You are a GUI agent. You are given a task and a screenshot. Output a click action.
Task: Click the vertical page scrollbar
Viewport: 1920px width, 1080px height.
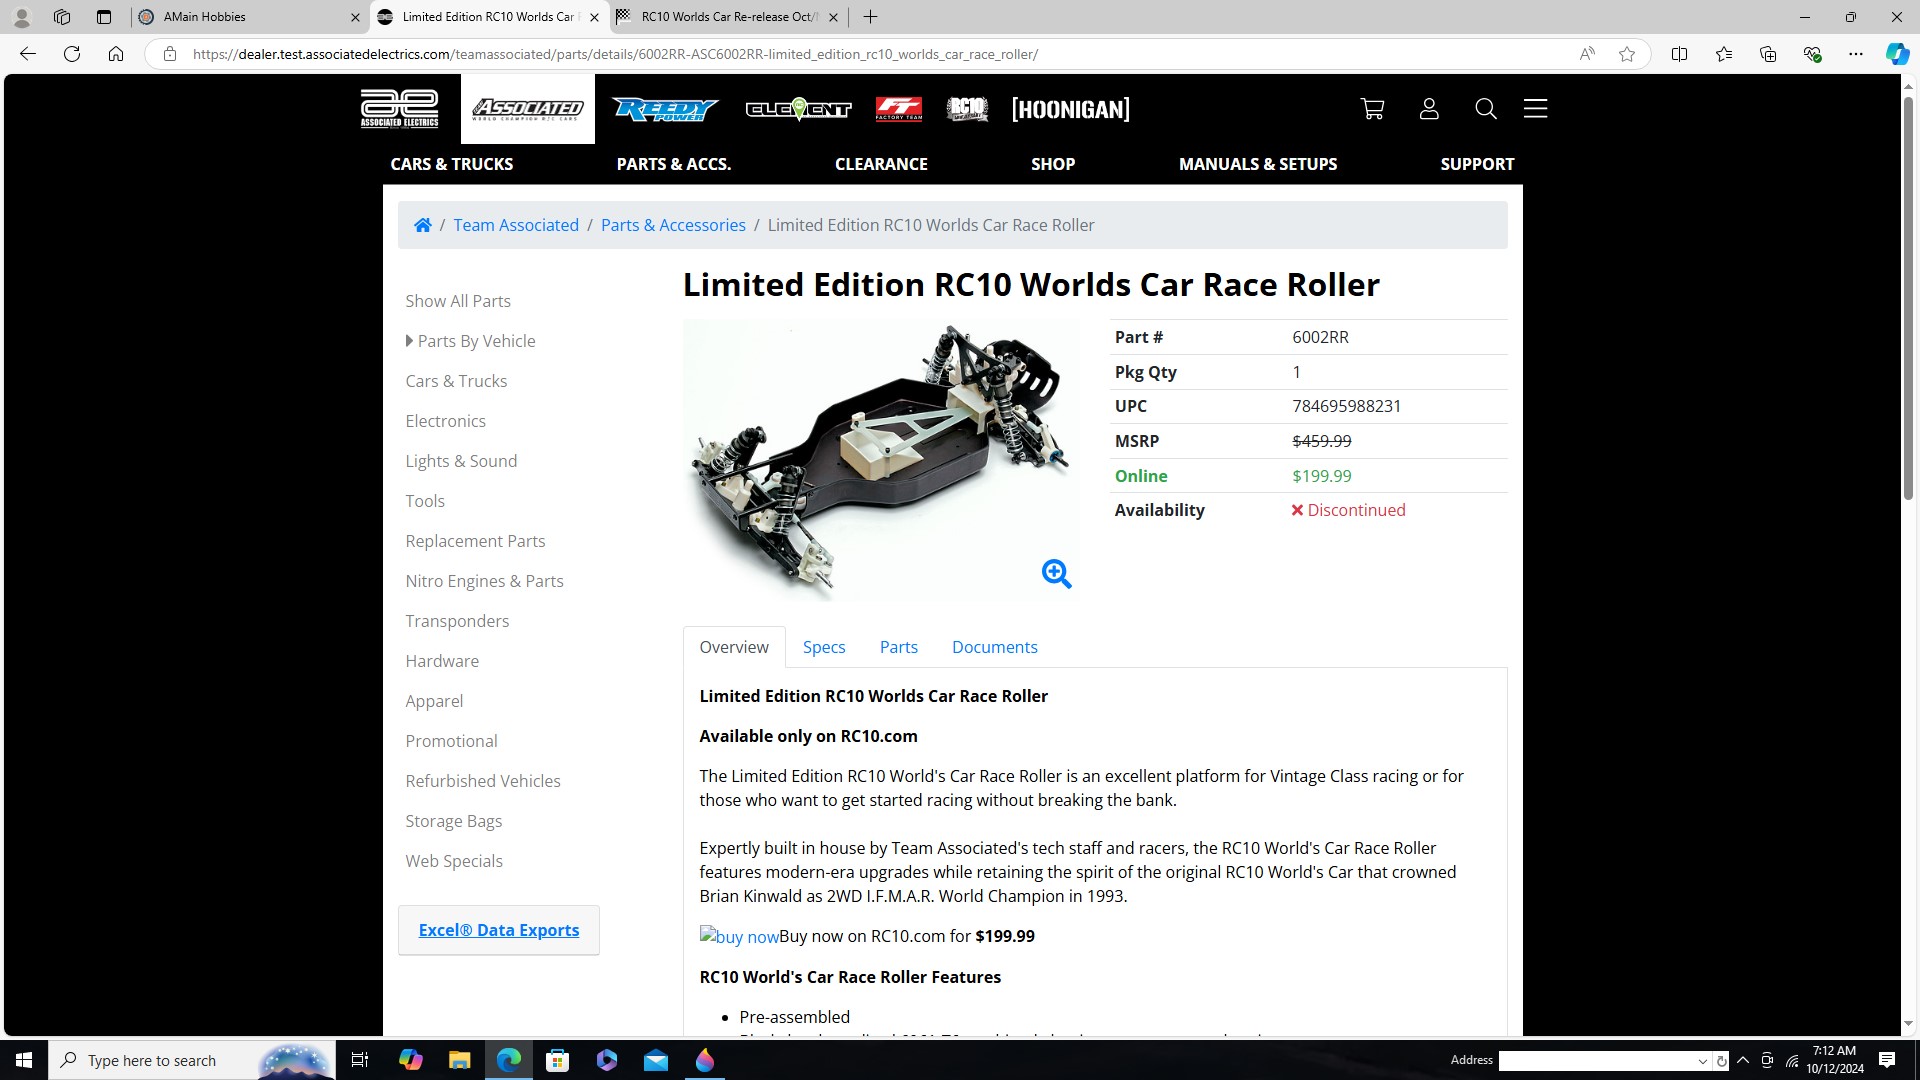click(x=1908, y=300)
